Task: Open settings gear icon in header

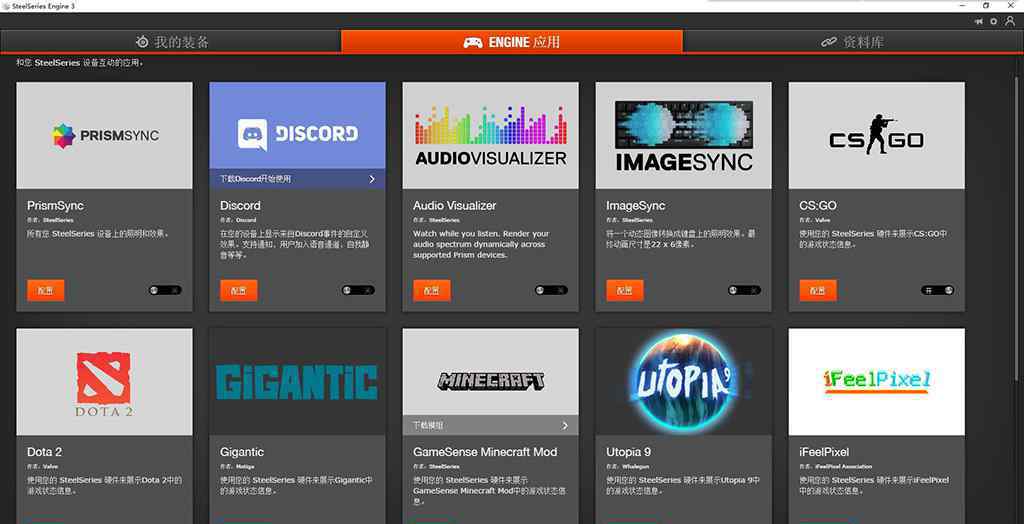Action: point(994,22)
